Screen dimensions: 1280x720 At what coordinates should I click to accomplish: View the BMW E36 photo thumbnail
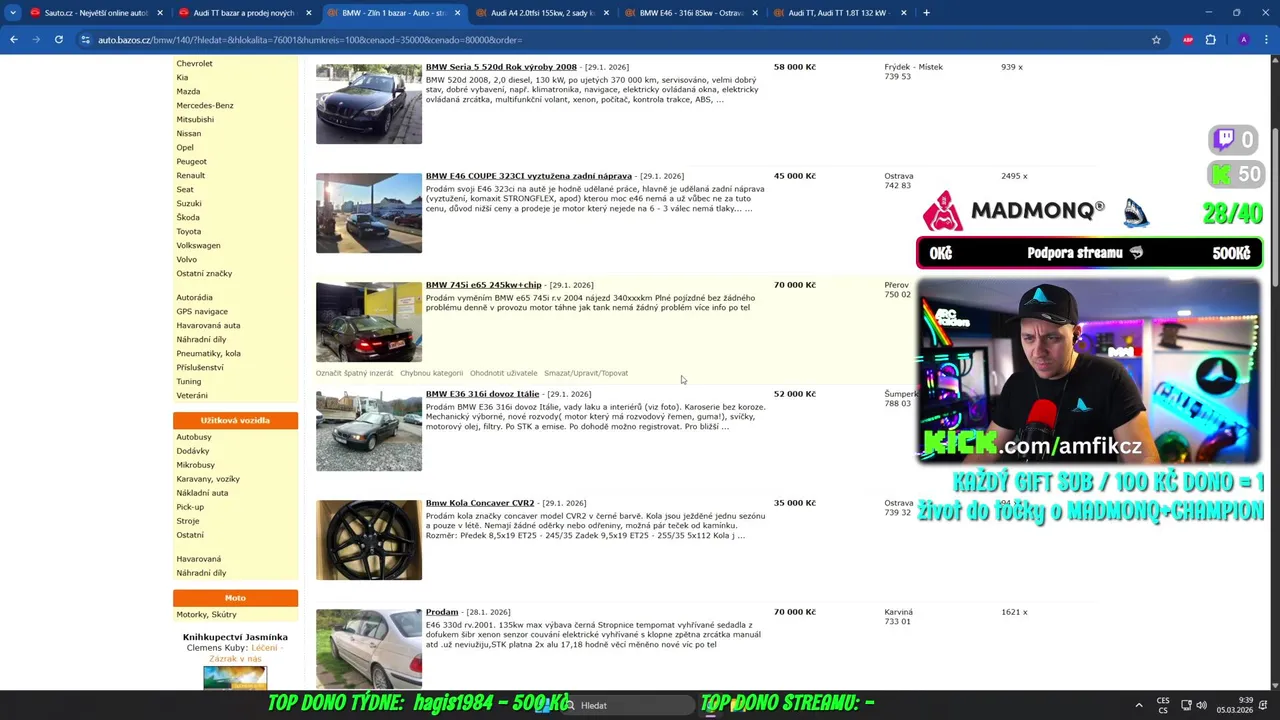(x=369, y=431)
